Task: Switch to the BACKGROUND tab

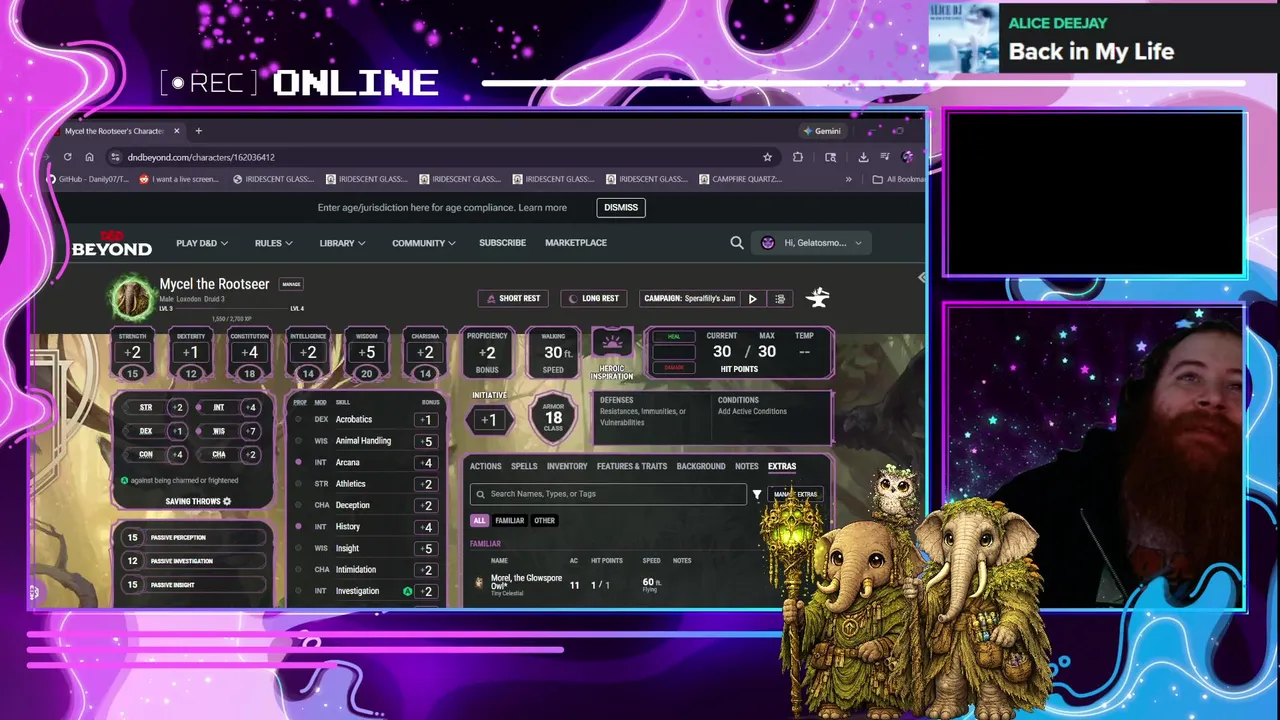Action: tap(701, 466)
